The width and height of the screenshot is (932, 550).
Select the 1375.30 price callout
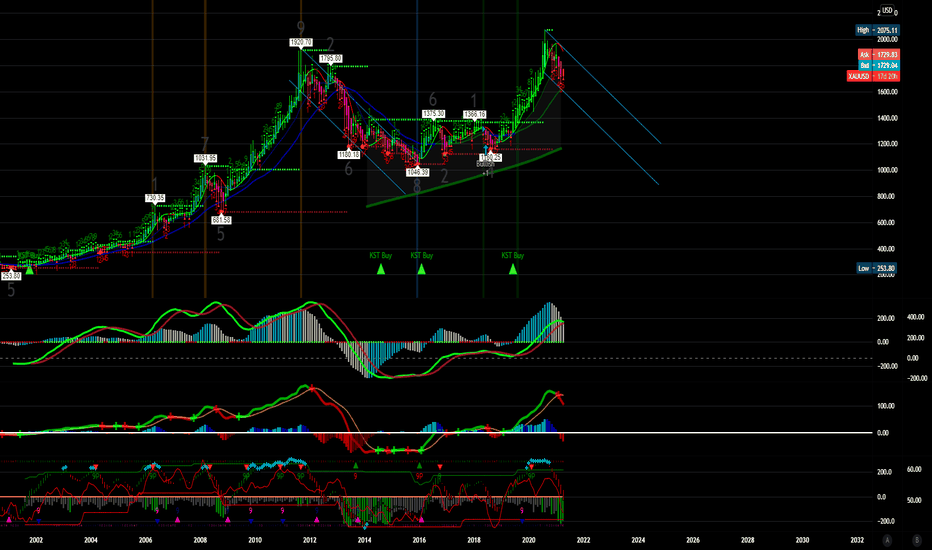433,114
